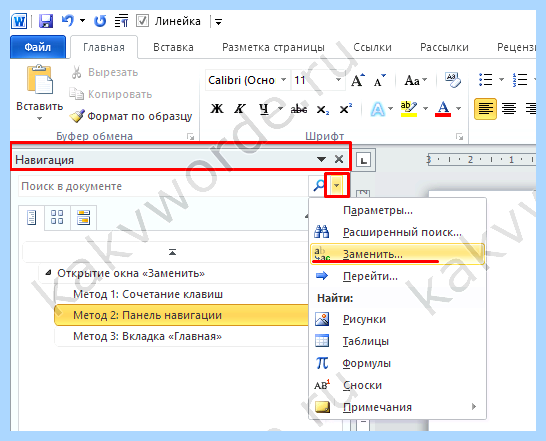The image size is (546, 441).
Task: Select align text left
Action: point(485,109)
